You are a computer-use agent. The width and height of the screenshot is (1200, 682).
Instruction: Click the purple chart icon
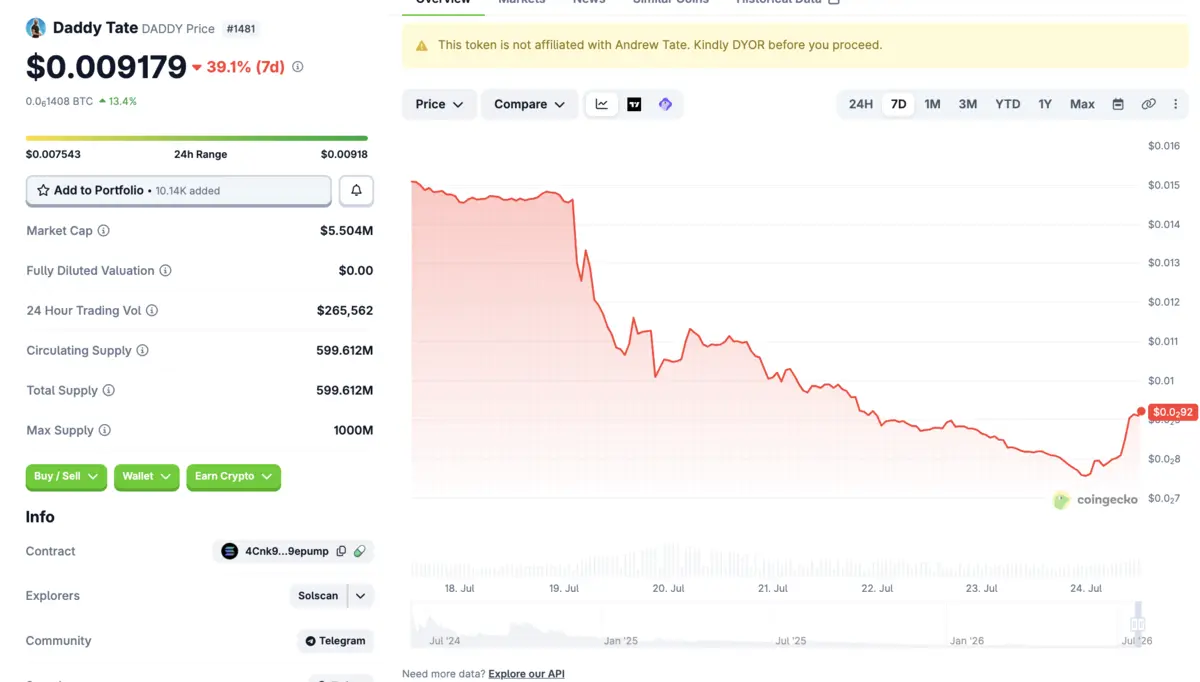pyautogui.click(x=665, y=104)
